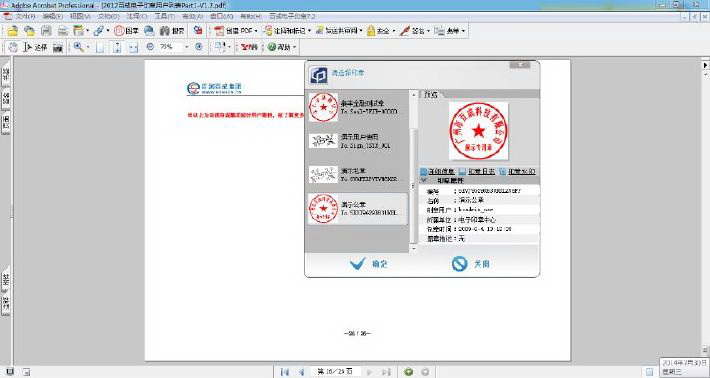This screenshot has height=378, width=710.
Task: Click the actual size page icon
Action: click(x=100, y=47)
